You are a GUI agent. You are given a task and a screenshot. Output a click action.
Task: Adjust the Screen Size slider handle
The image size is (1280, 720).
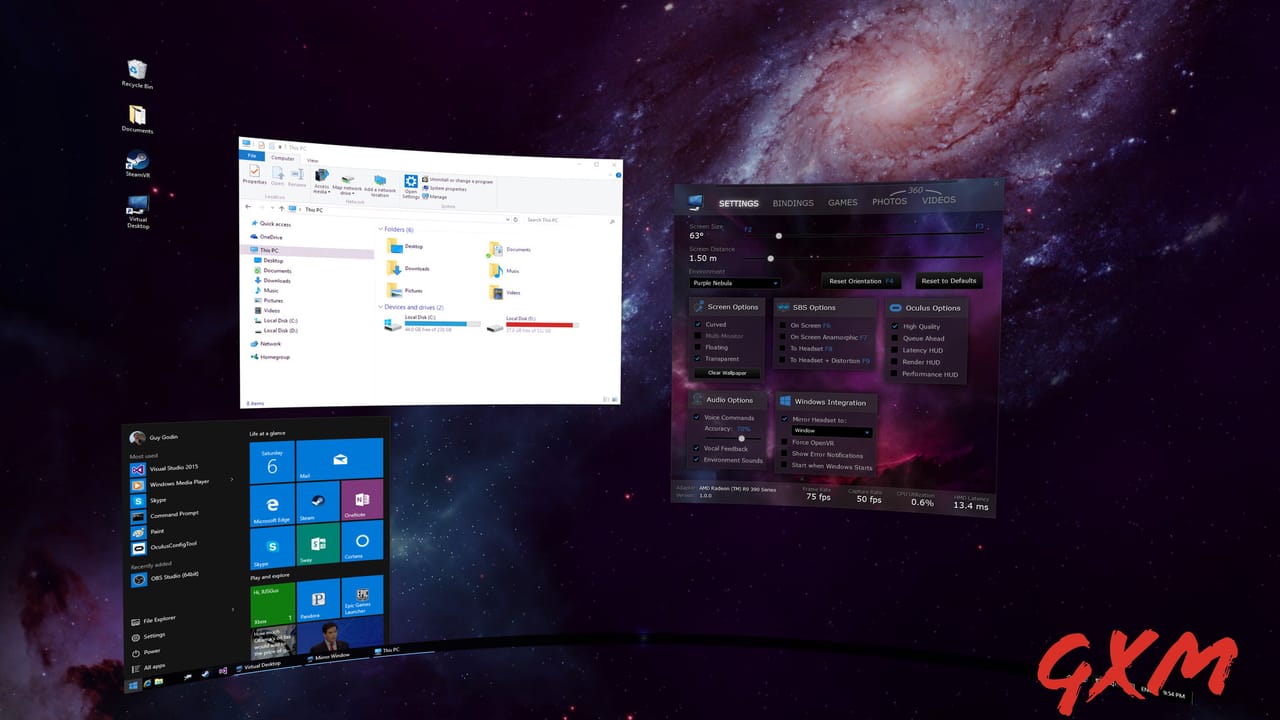pos(779,235)
